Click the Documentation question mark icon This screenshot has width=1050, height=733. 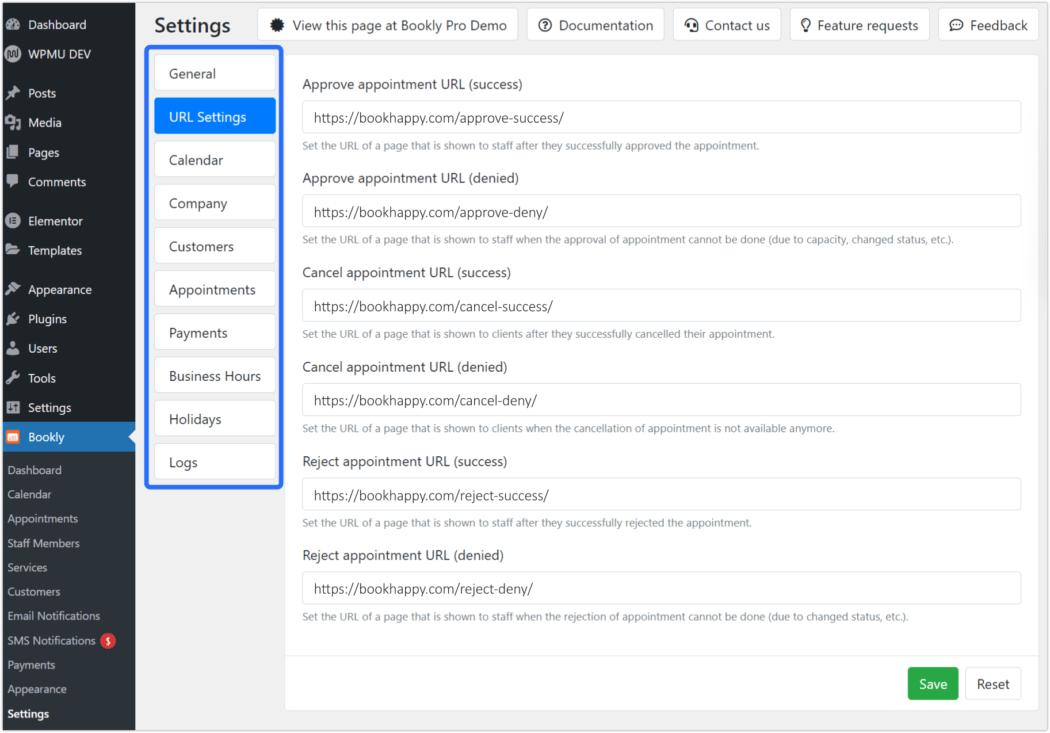point(545,25)
